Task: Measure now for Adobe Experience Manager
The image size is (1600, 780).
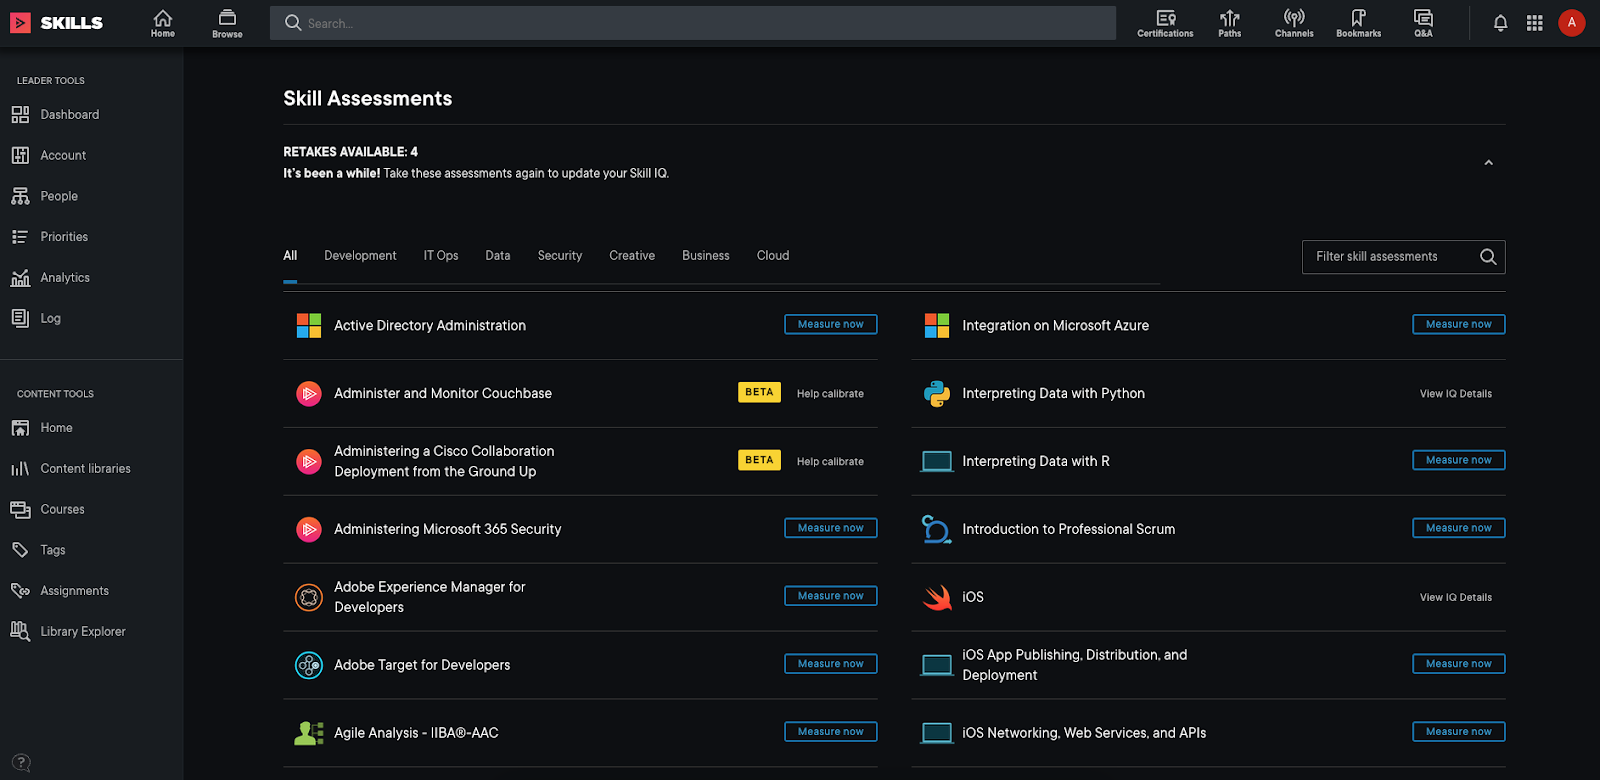Action: tap(831, 596)
